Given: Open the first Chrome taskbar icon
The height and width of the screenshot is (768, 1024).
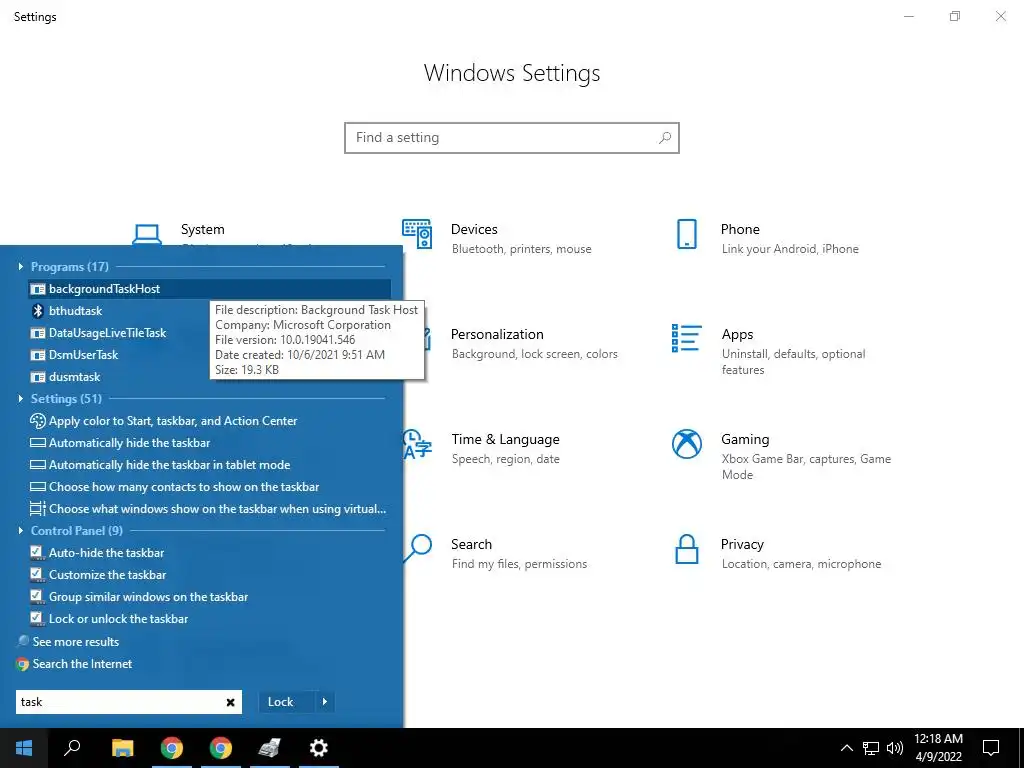Looking at the screenshot, I should coord(172,748).
